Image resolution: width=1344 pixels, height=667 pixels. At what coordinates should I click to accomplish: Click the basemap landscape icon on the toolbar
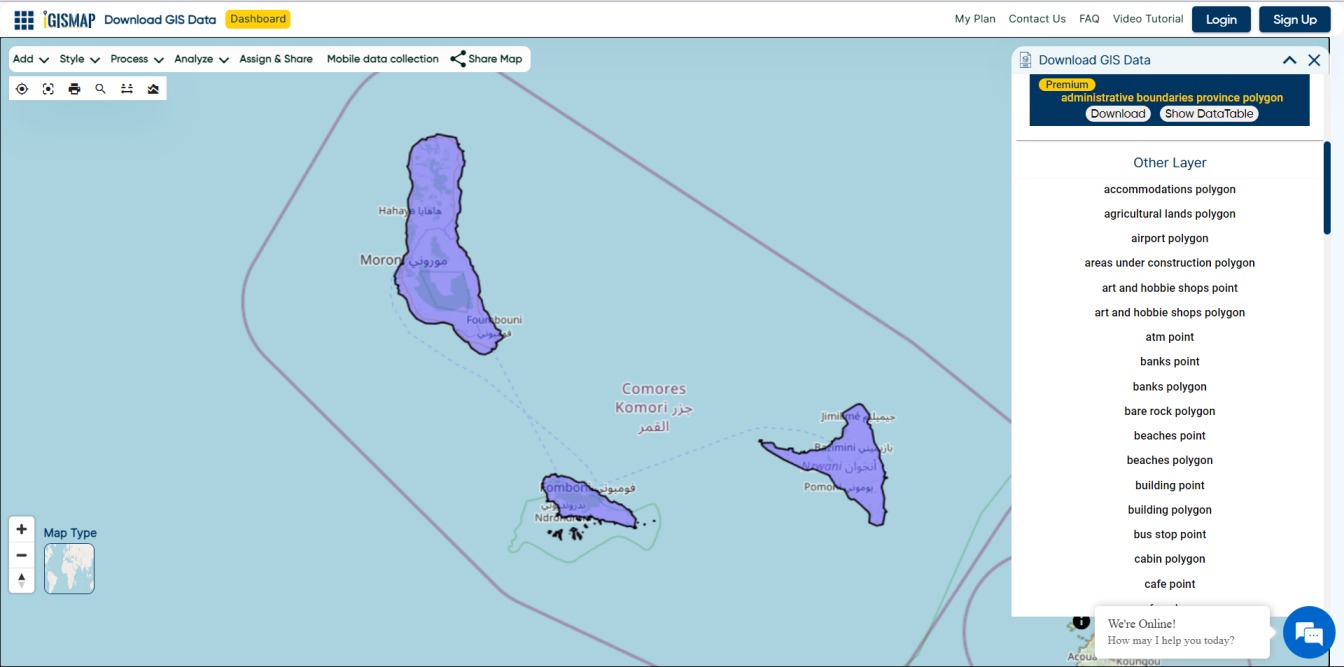[x=152, y=89]
